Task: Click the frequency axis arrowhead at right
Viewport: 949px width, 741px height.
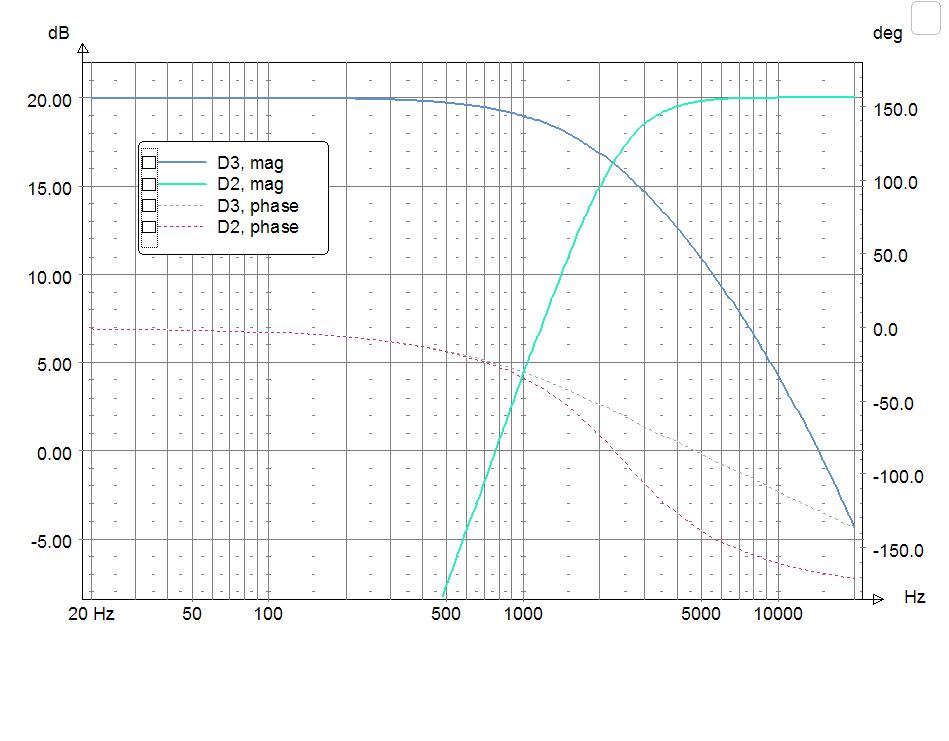Action: [x=879, y=599]
